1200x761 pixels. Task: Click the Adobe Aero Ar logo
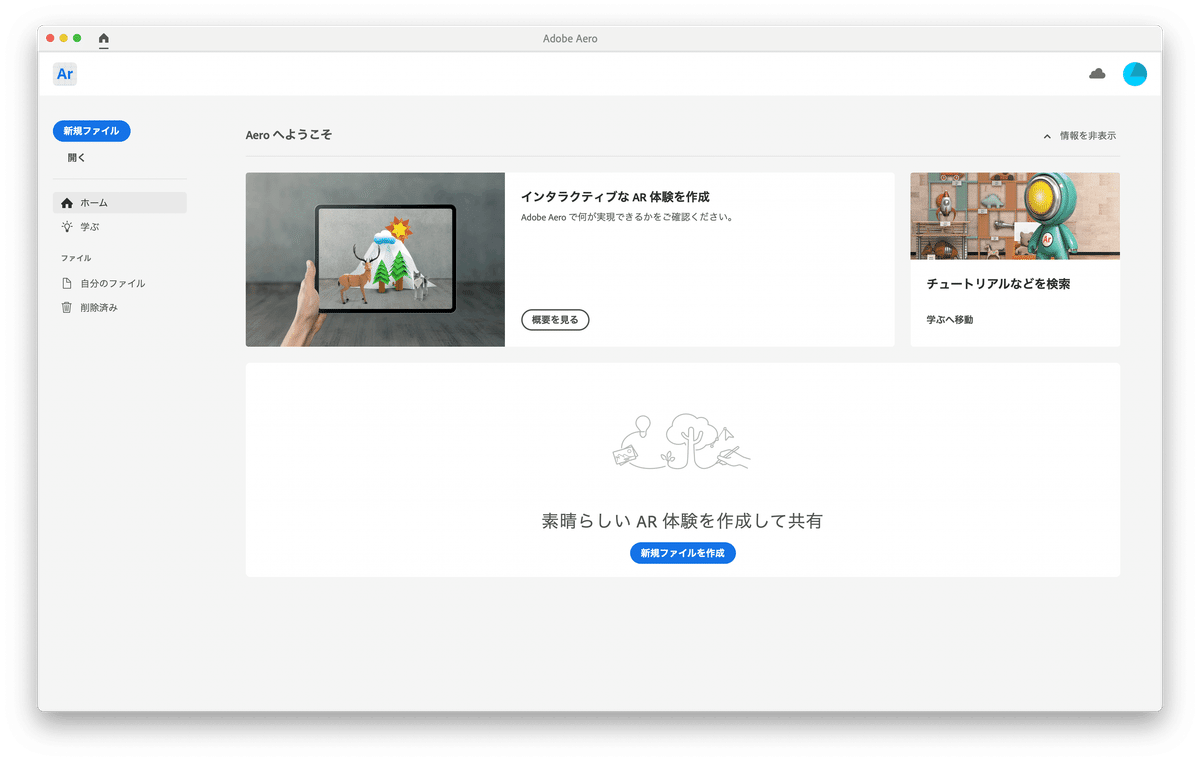click(x=65, y=74)
